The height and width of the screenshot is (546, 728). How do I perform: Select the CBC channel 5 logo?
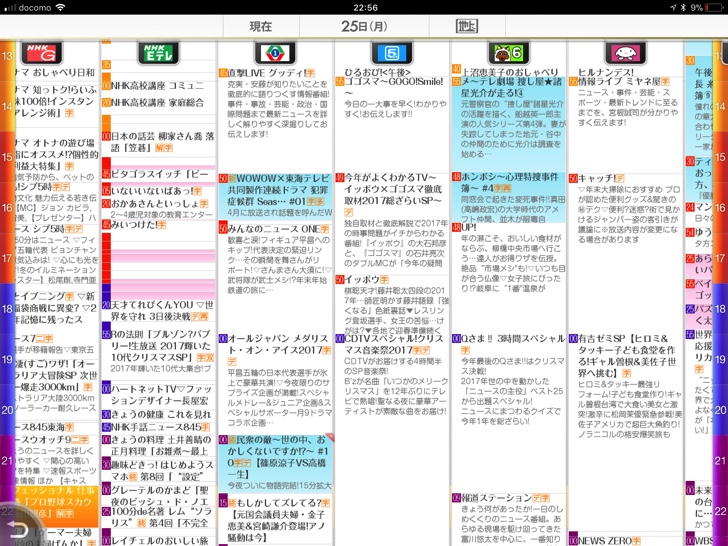tap(393, 53)
